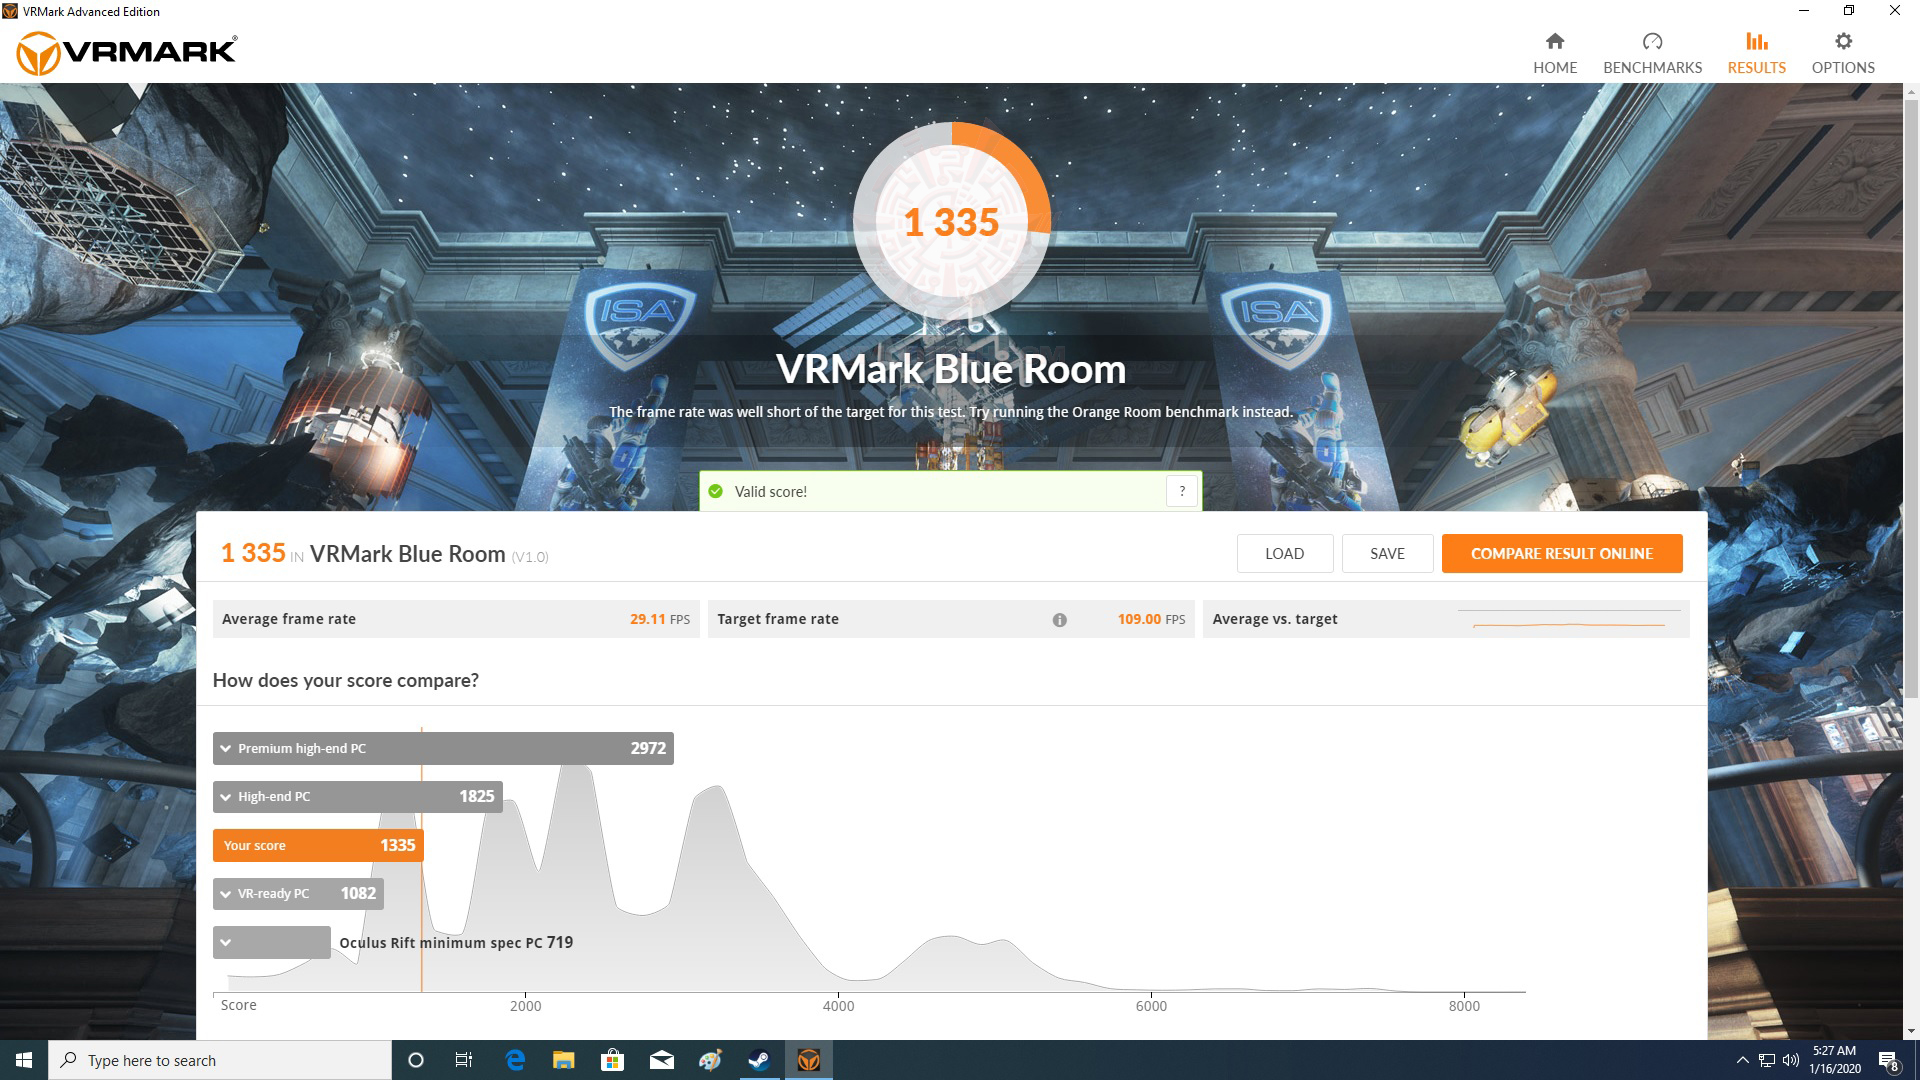Screen dimensions: 1920x1080
Task: Open the help "?" beside Valid score
Action: [1182, 490]
